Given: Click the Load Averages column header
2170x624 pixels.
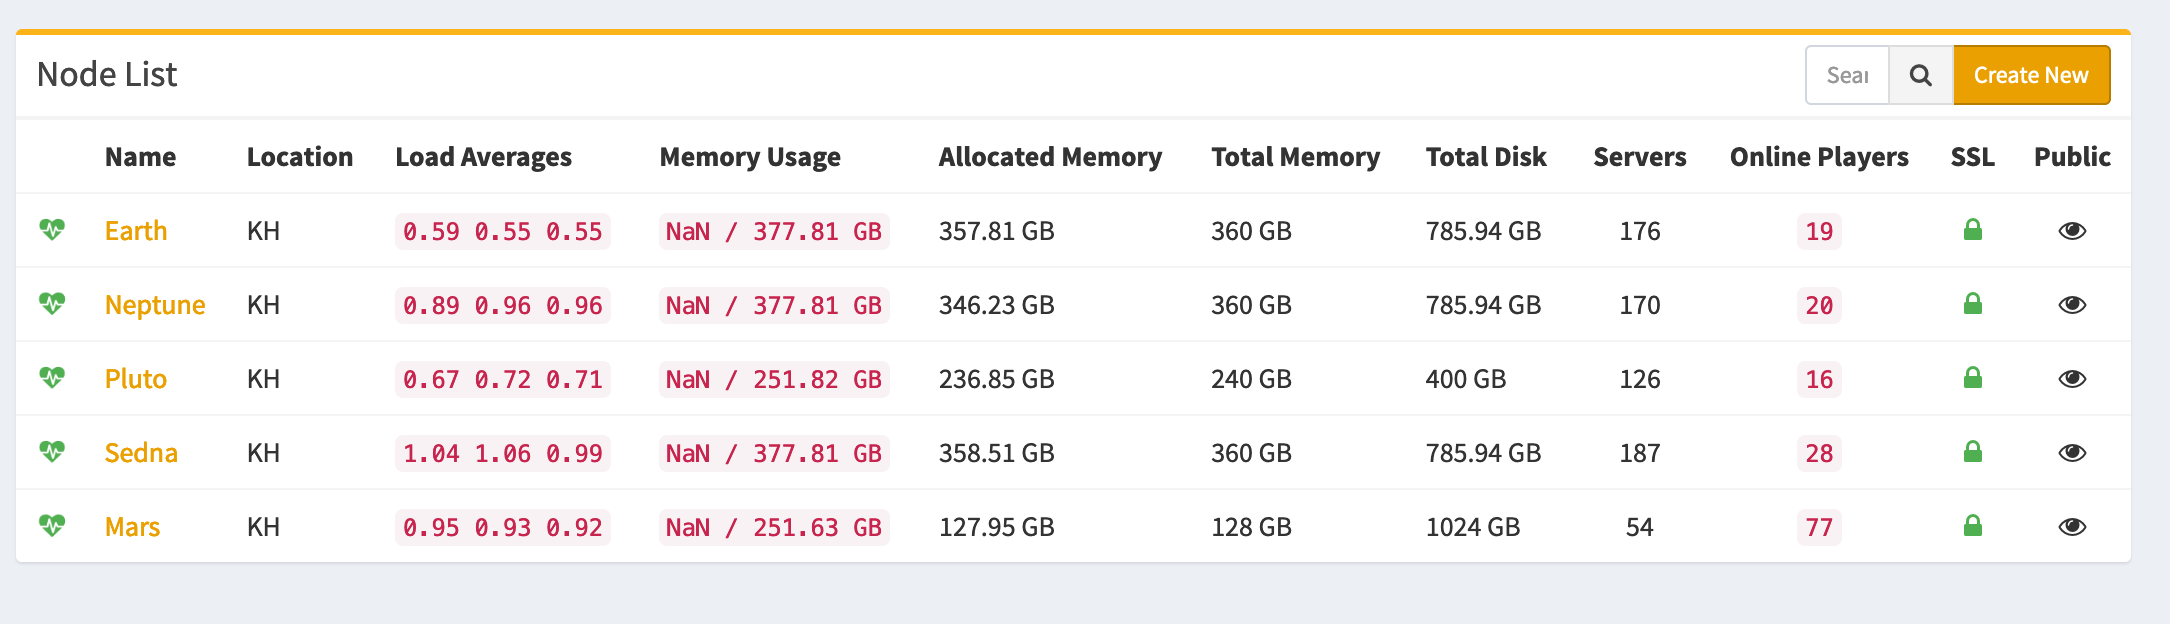Looking at the screenshot, I should point(483,157).
